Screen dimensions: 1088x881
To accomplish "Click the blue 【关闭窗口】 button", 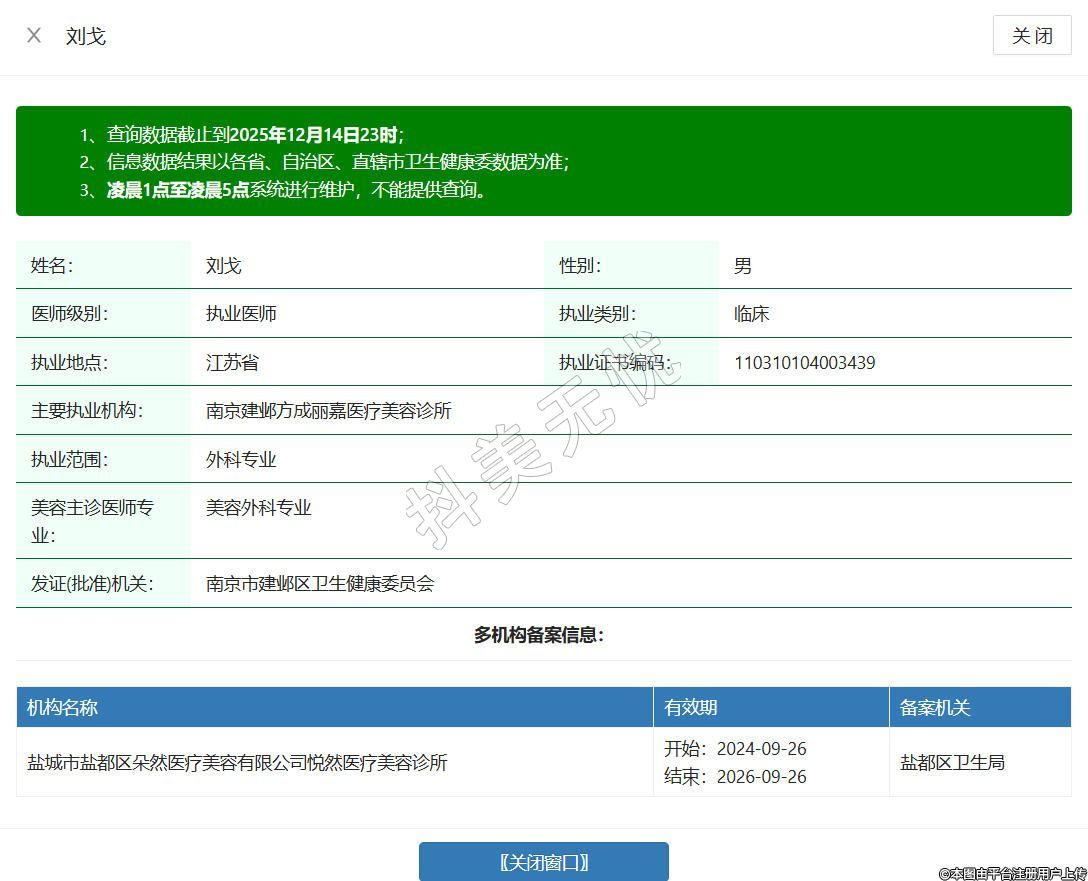I will (543, 861).
